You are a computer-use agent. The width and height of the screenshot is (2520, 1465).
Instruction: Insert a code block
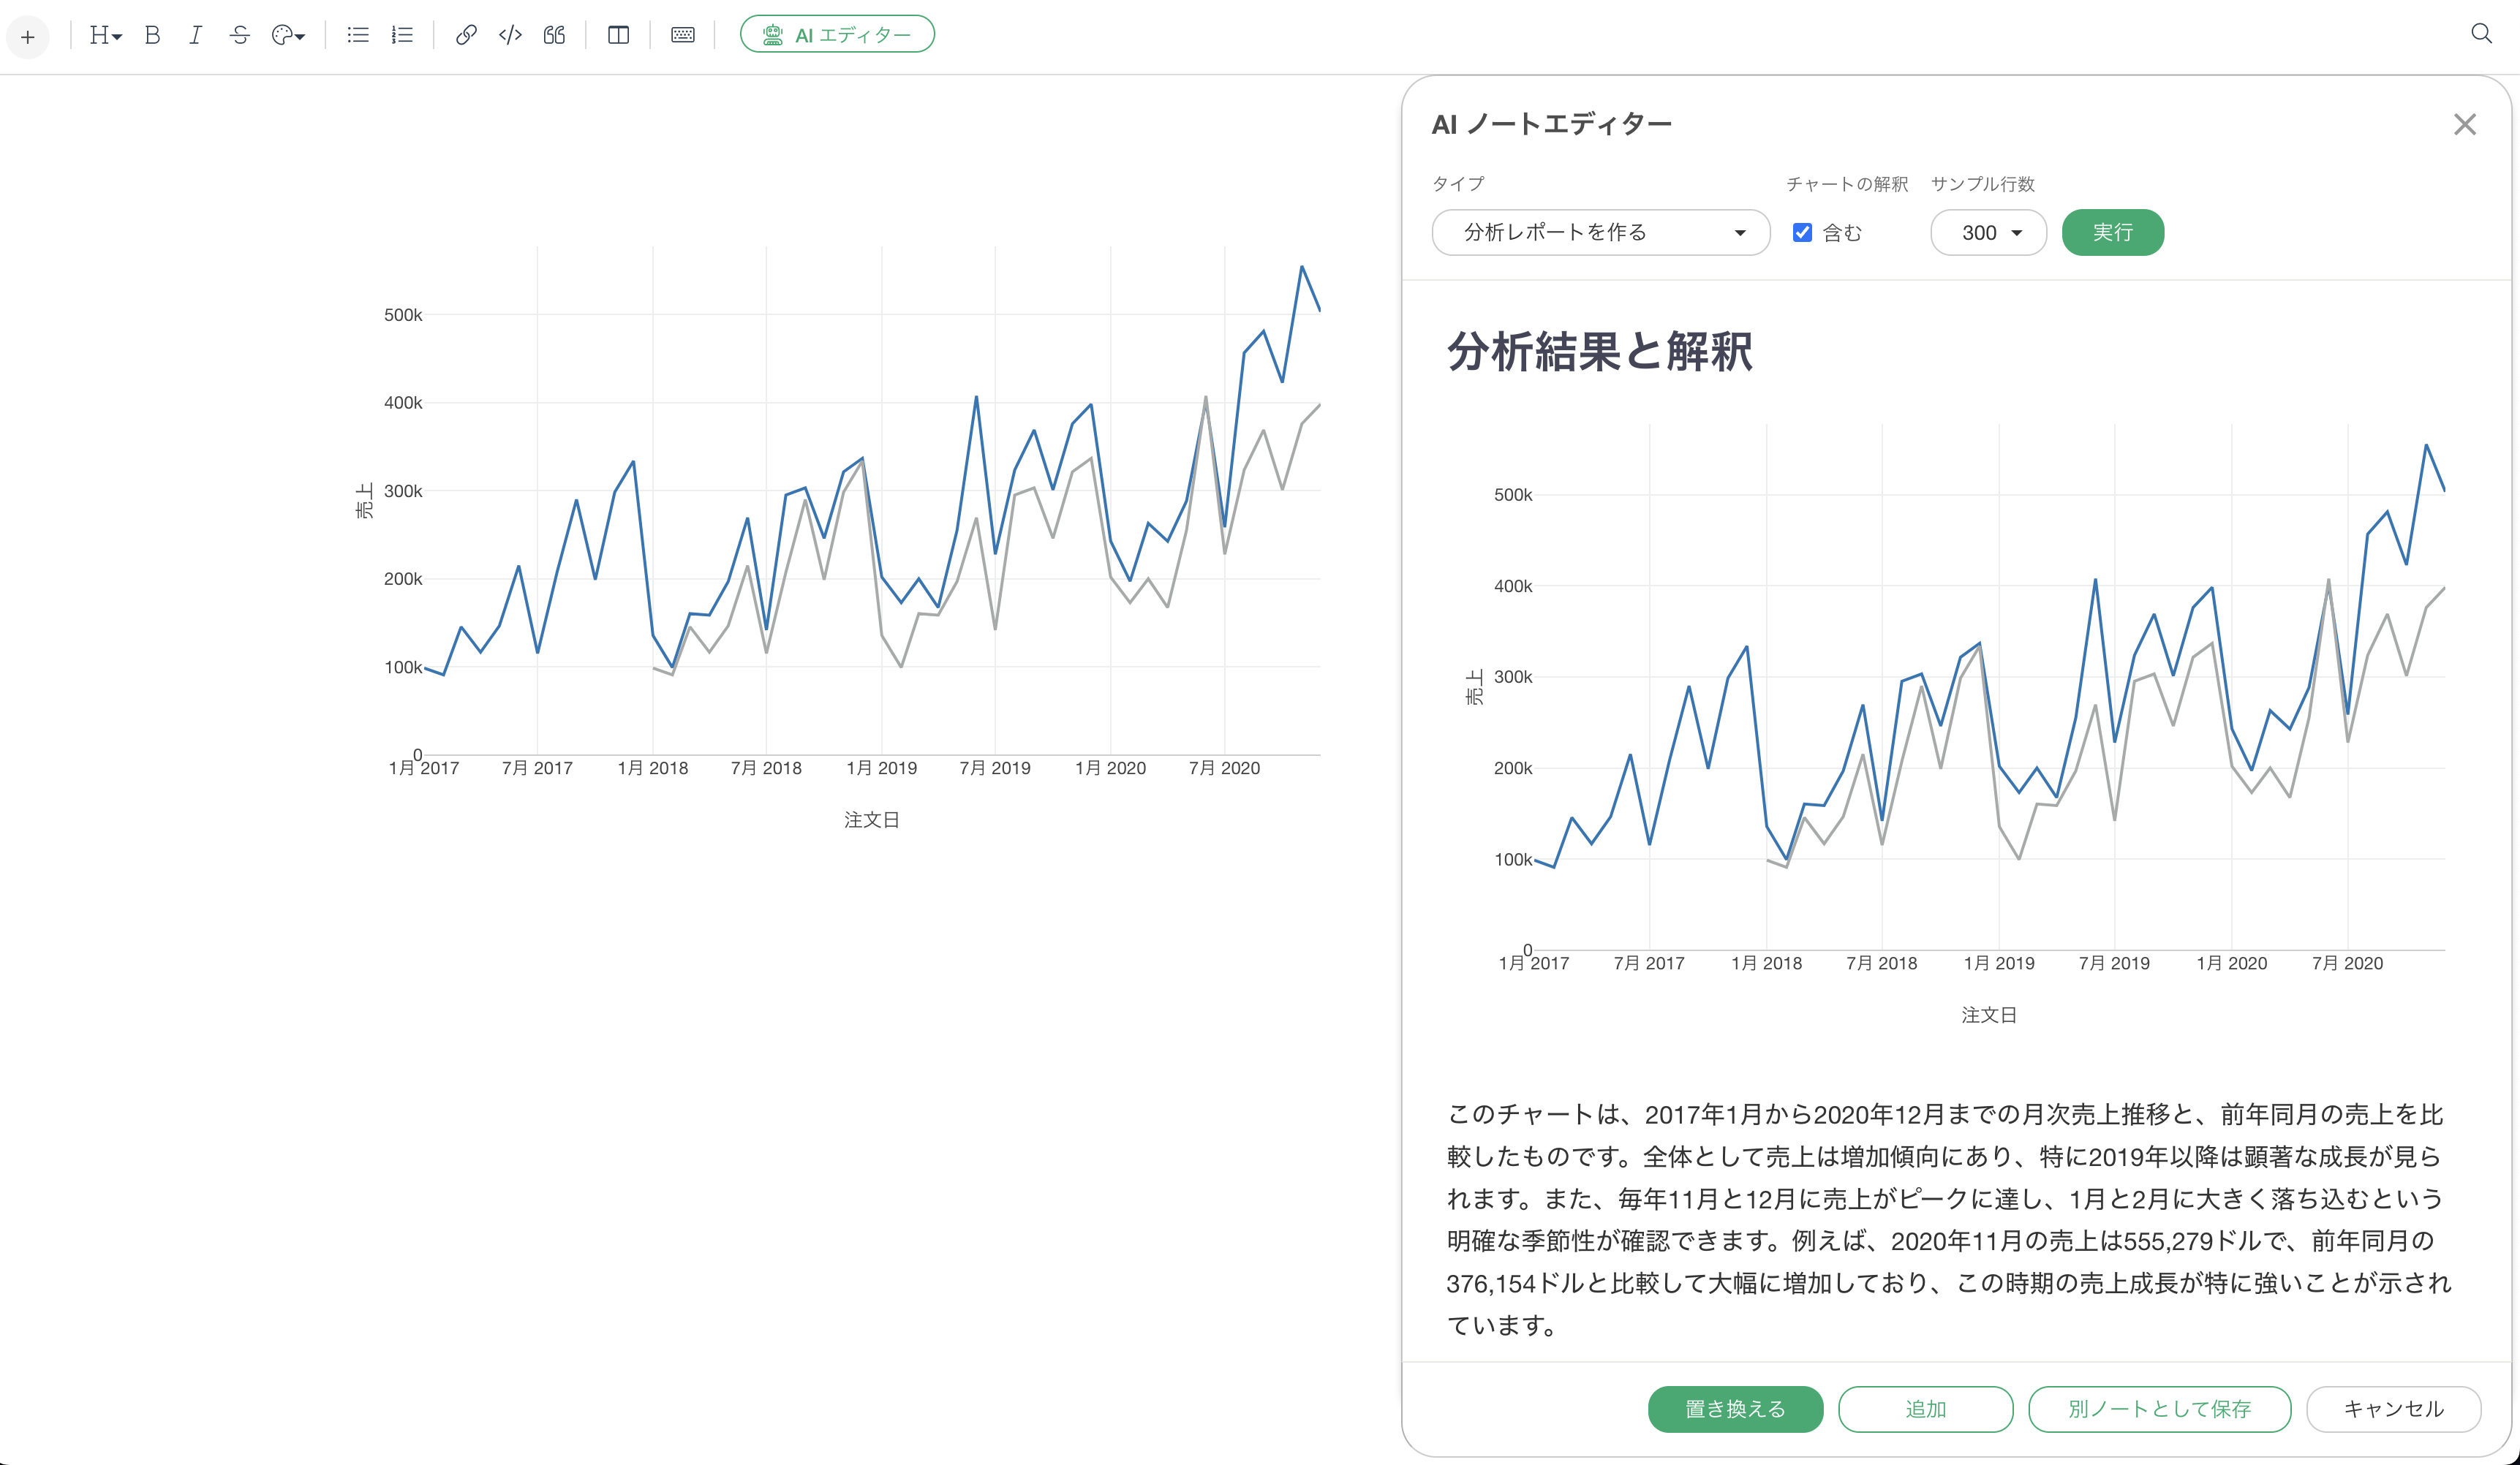pyautogui.click(x=510, y=36)
